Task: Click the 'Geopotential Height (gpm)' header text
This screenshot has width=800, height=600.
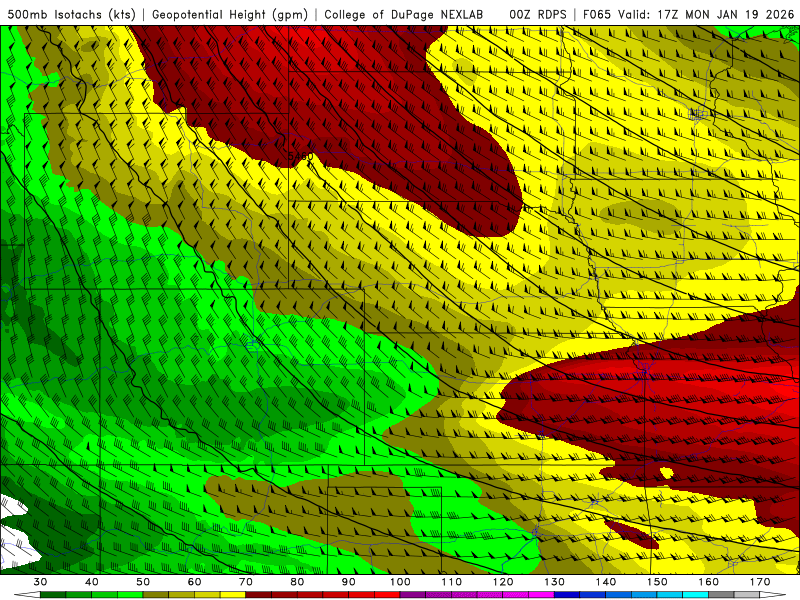Action: (230, 14)
